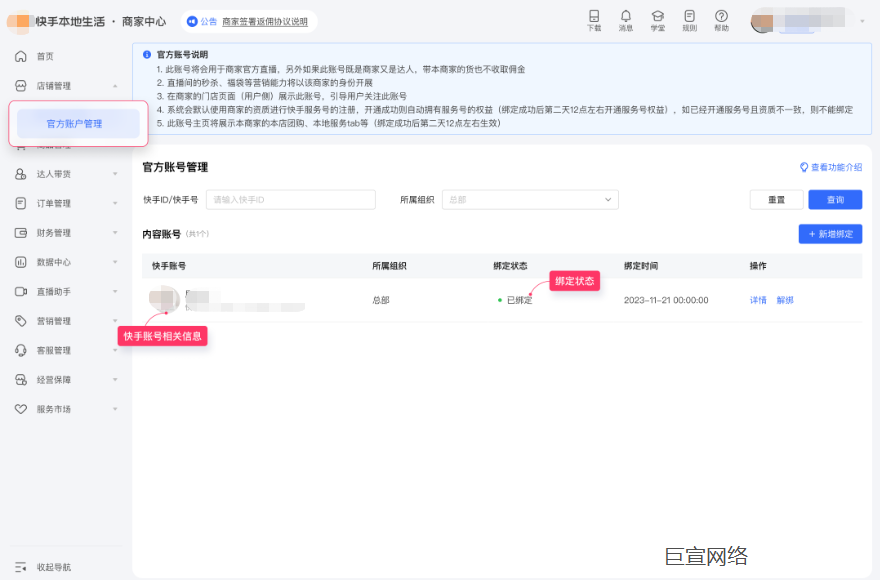Screen dimensions: 880x580
Task: Expand the 经营保障 menu chevron
Action: pos(115,380)
